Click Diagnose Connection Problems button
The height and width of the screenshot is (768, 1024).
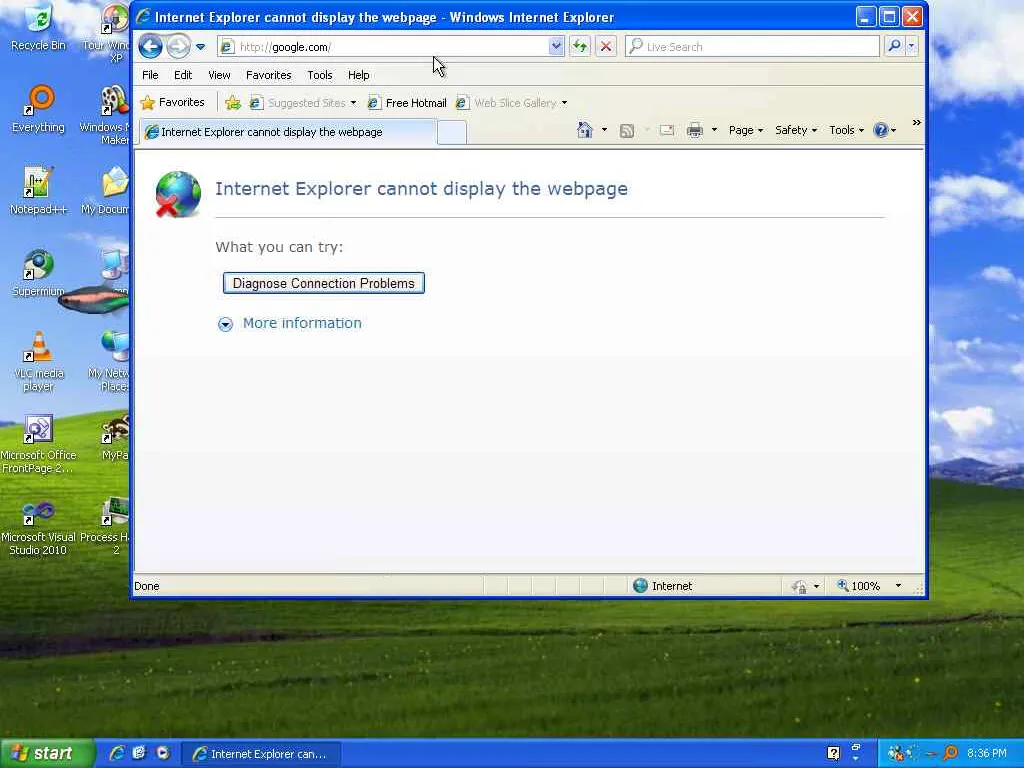(x=324, y=283)
